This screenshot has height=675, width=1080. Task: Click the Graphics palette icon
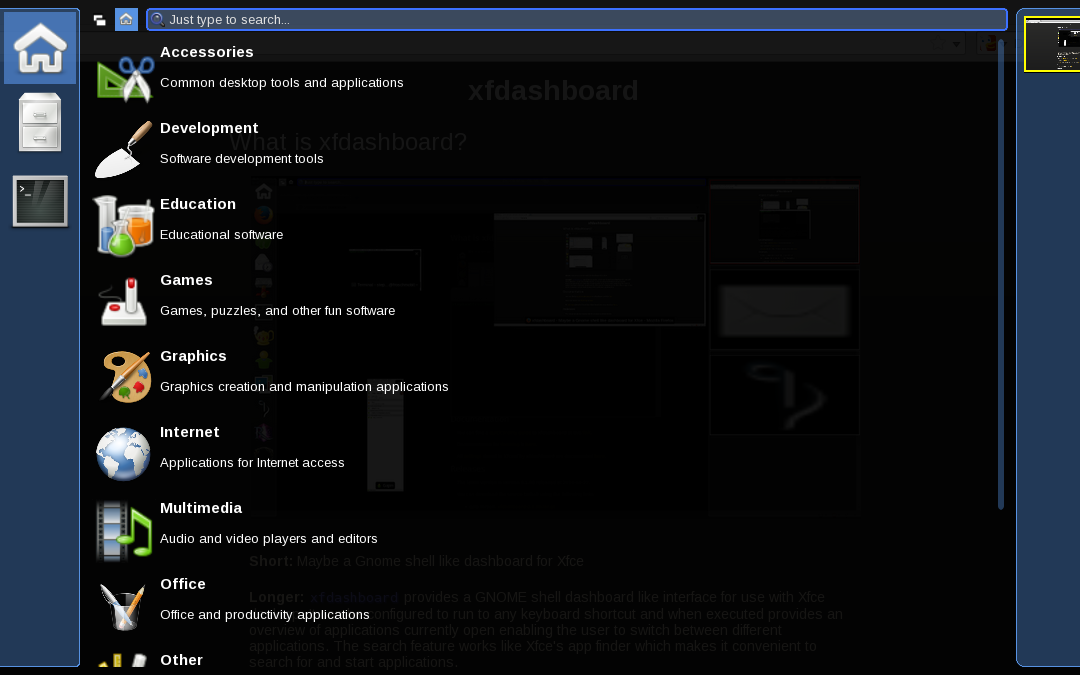[124, 378]
